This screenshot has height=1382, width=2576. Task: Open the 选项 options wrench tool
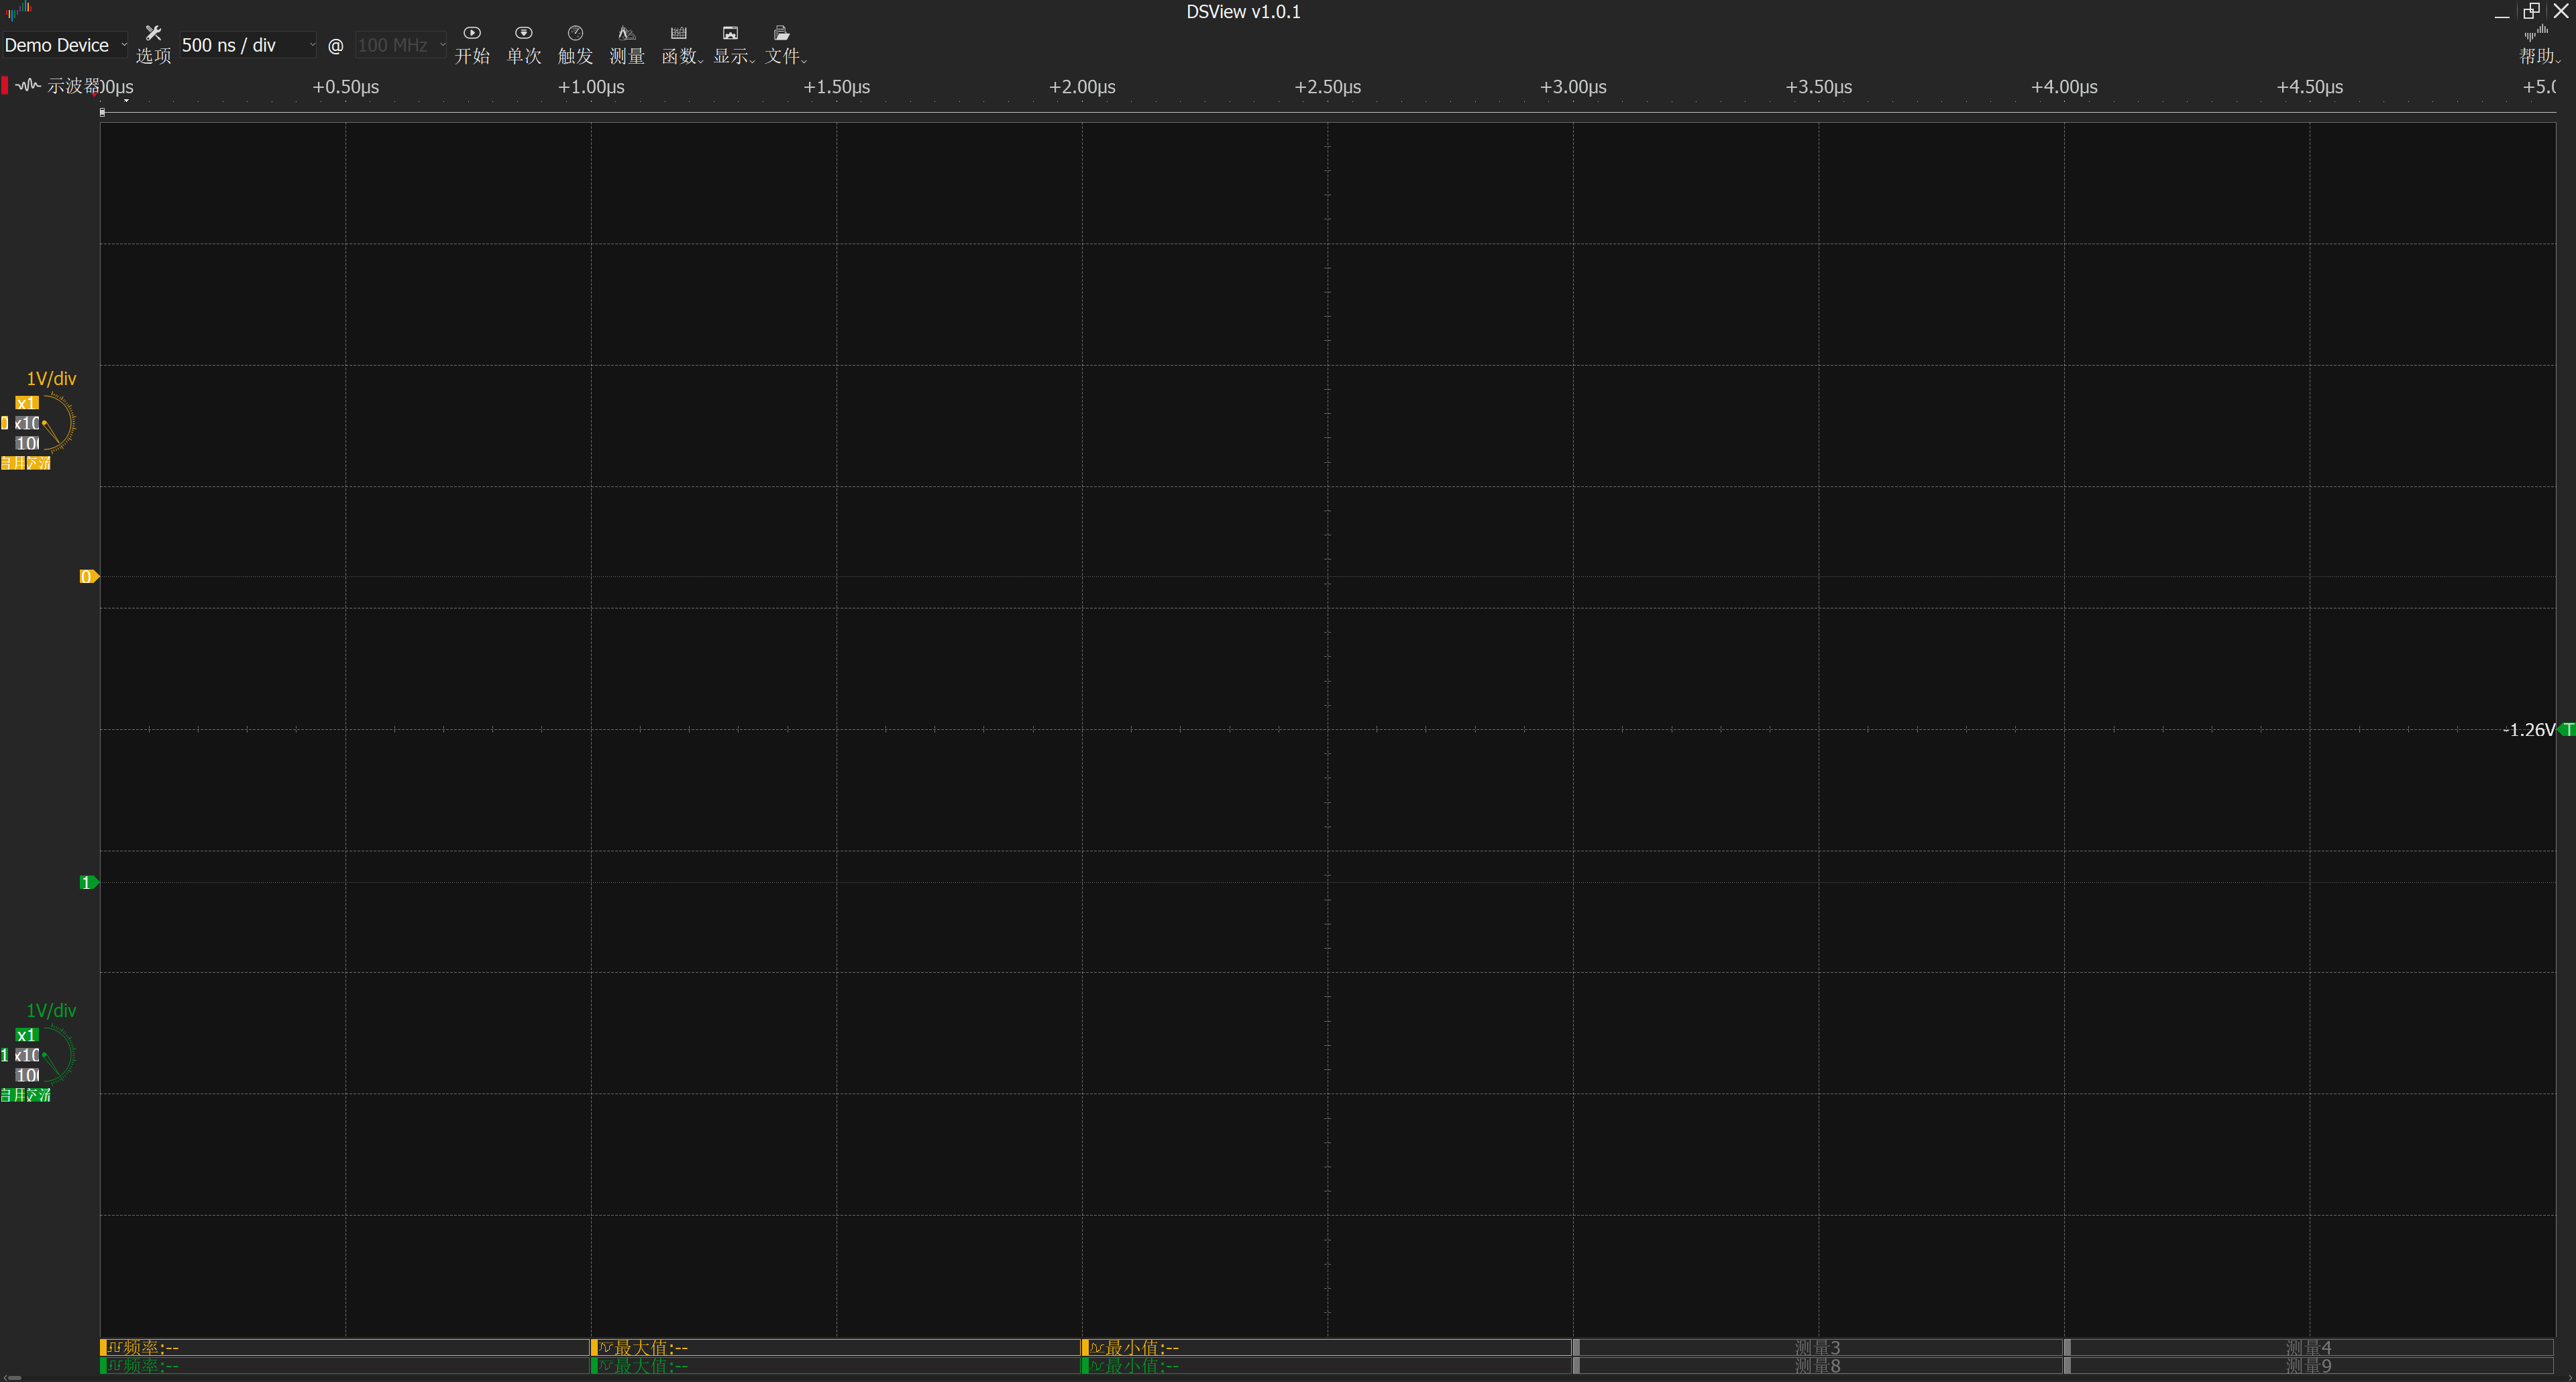click(153, 45)
